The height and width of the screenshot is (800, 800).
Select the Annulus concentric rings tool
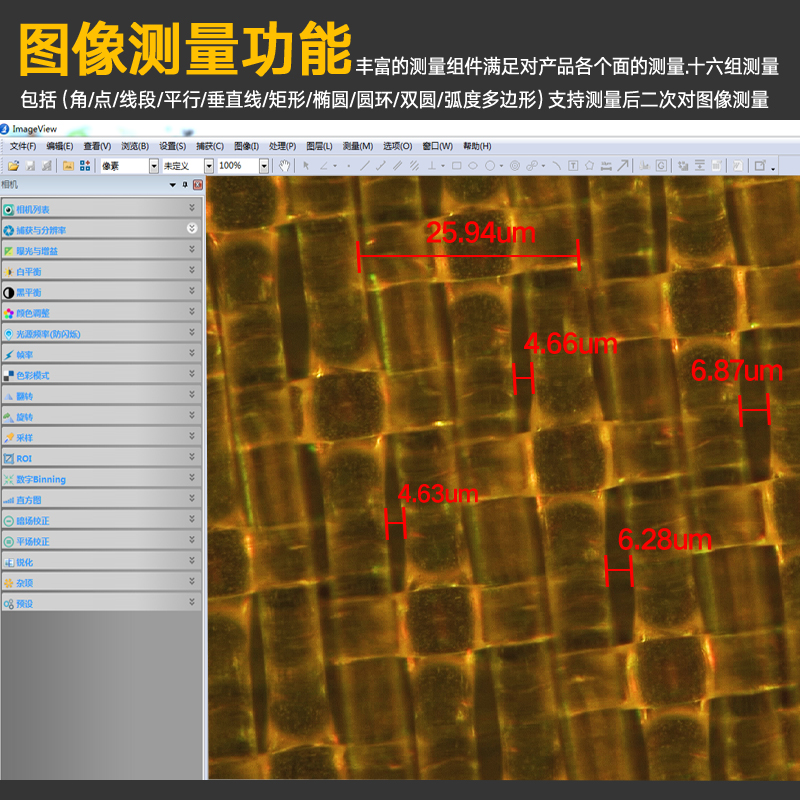pyautogui.click(x=515, y=166)
